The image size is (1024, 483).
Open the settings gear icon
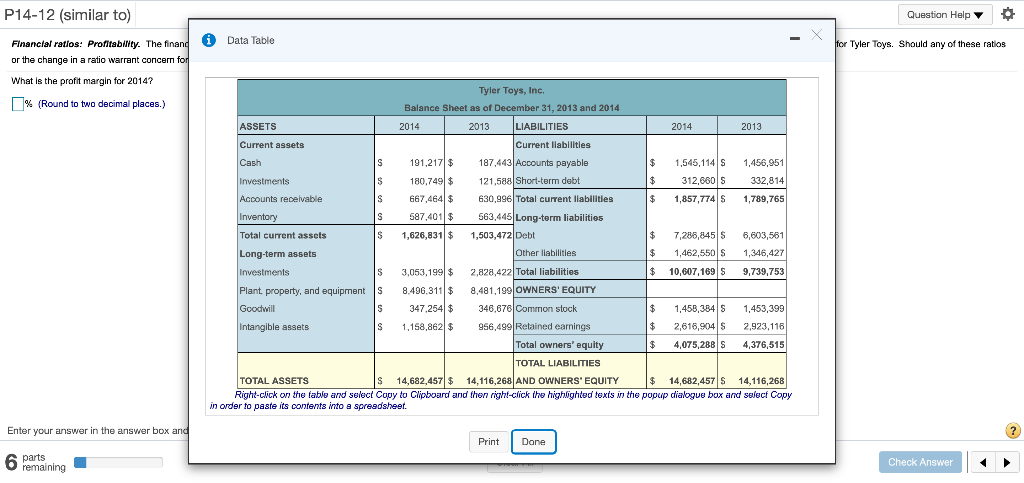pyautogui.click(x=1007, y=14)
